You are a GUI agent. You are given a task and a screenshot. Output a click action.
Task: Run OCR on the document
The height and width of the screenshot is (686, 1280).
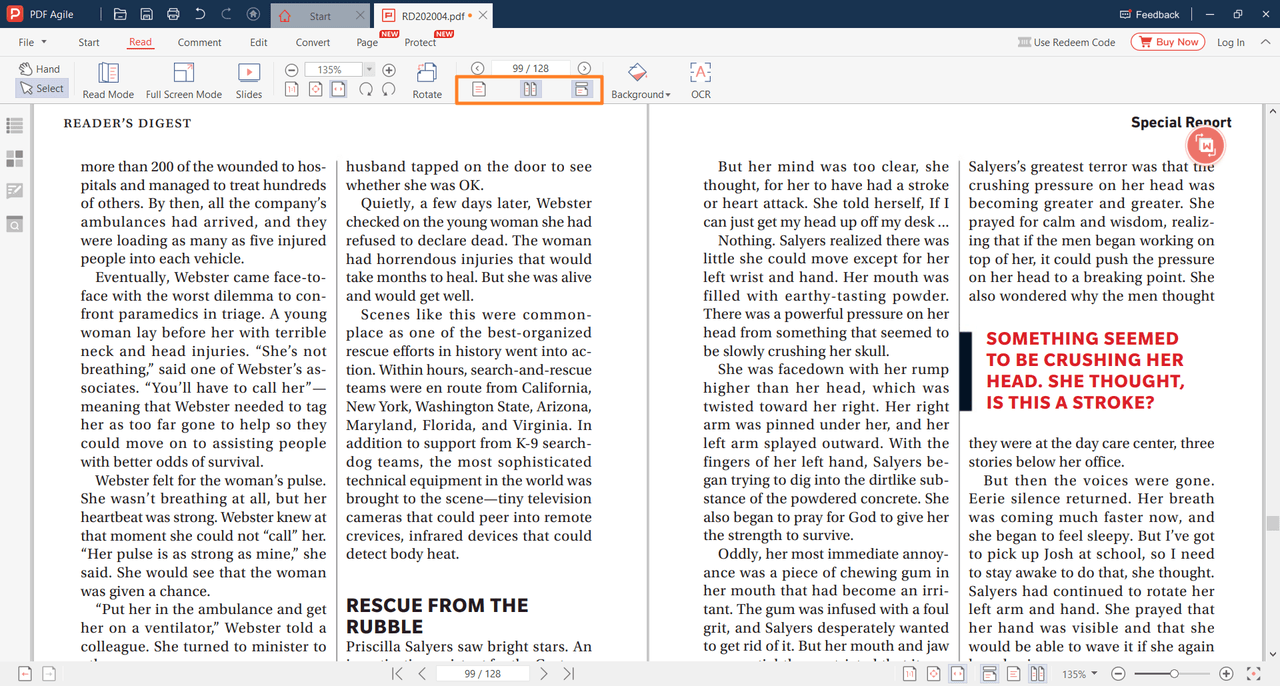(700, 80)
